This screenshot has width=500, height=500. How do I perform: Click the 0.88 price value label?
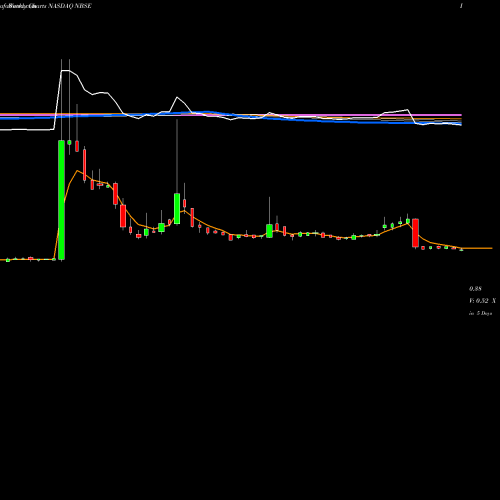click(475, 289)
